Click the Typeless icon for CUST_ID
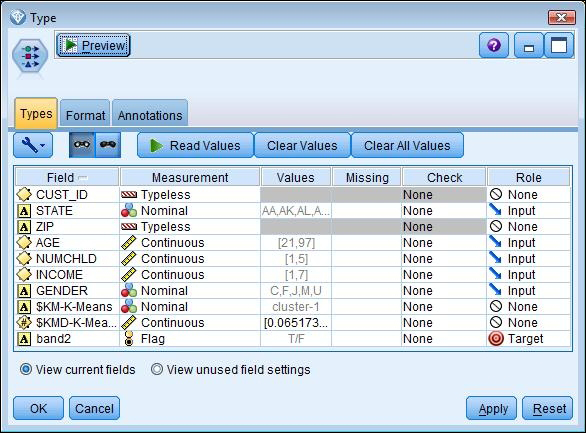Screen dimensions: 586x433 129,195
